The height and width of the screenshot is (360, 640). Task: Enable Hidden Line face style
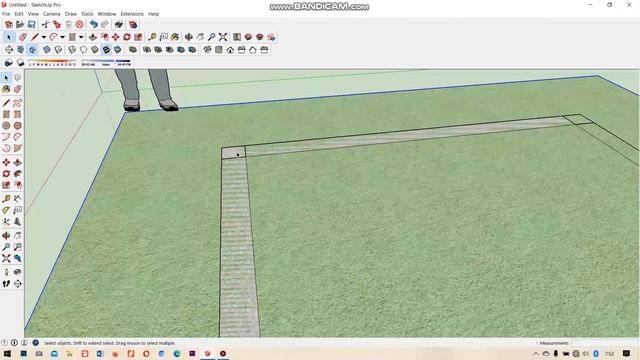[83, 50]
